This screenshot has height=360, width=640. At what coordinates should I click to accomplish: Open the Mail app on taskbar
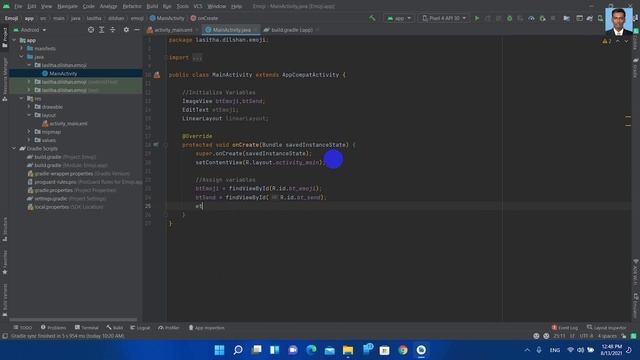pos(329,350)
